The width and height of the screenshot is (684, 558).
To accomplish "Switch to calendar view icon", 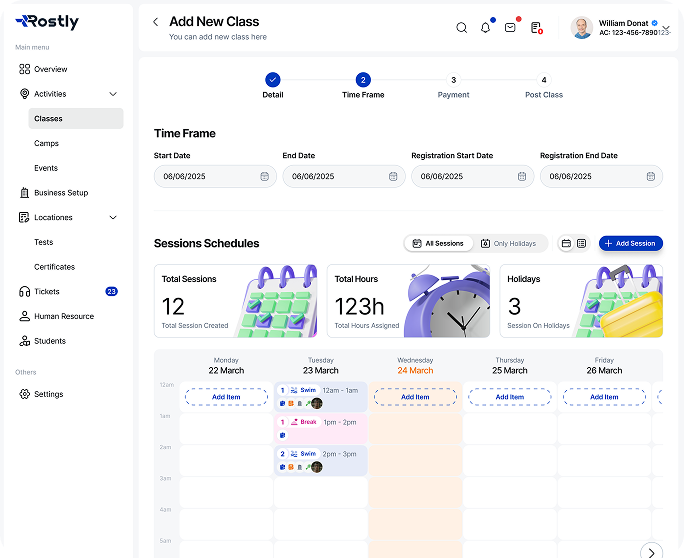I will (566, 243).
